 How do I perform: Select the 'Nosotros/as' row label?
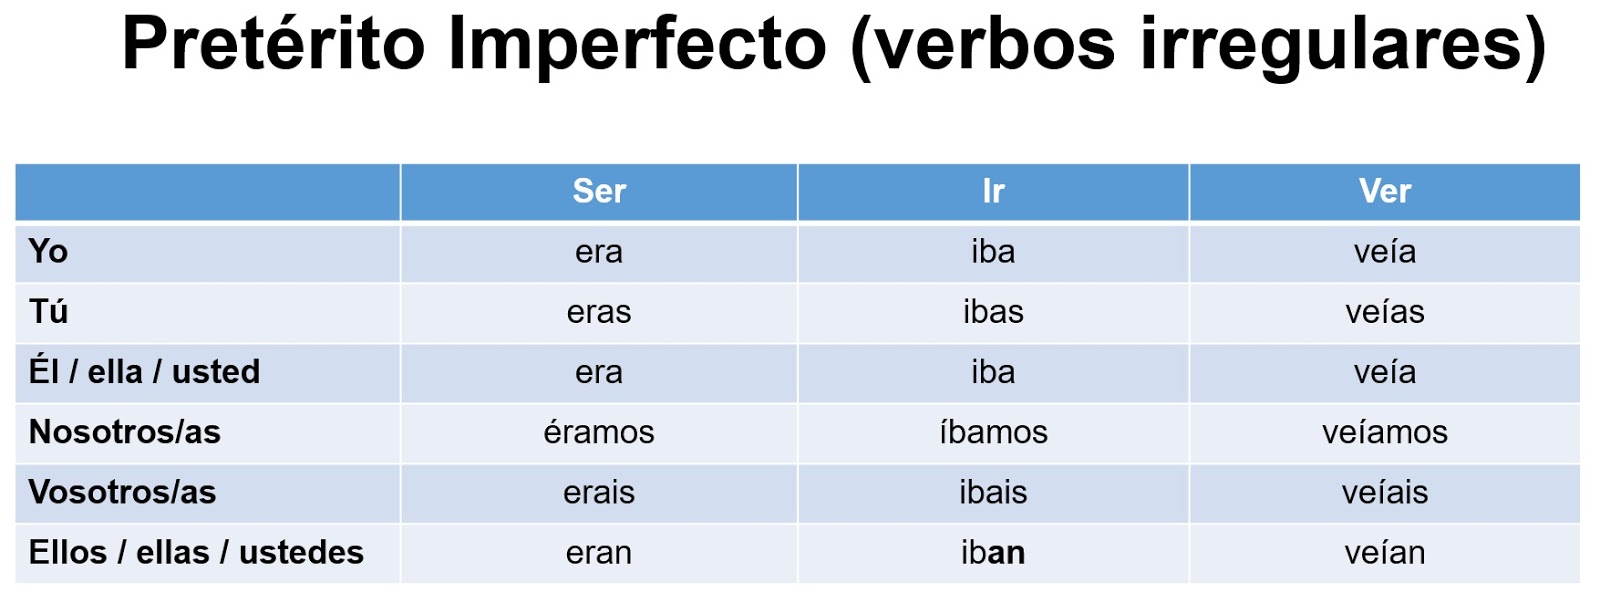point(124,432)
